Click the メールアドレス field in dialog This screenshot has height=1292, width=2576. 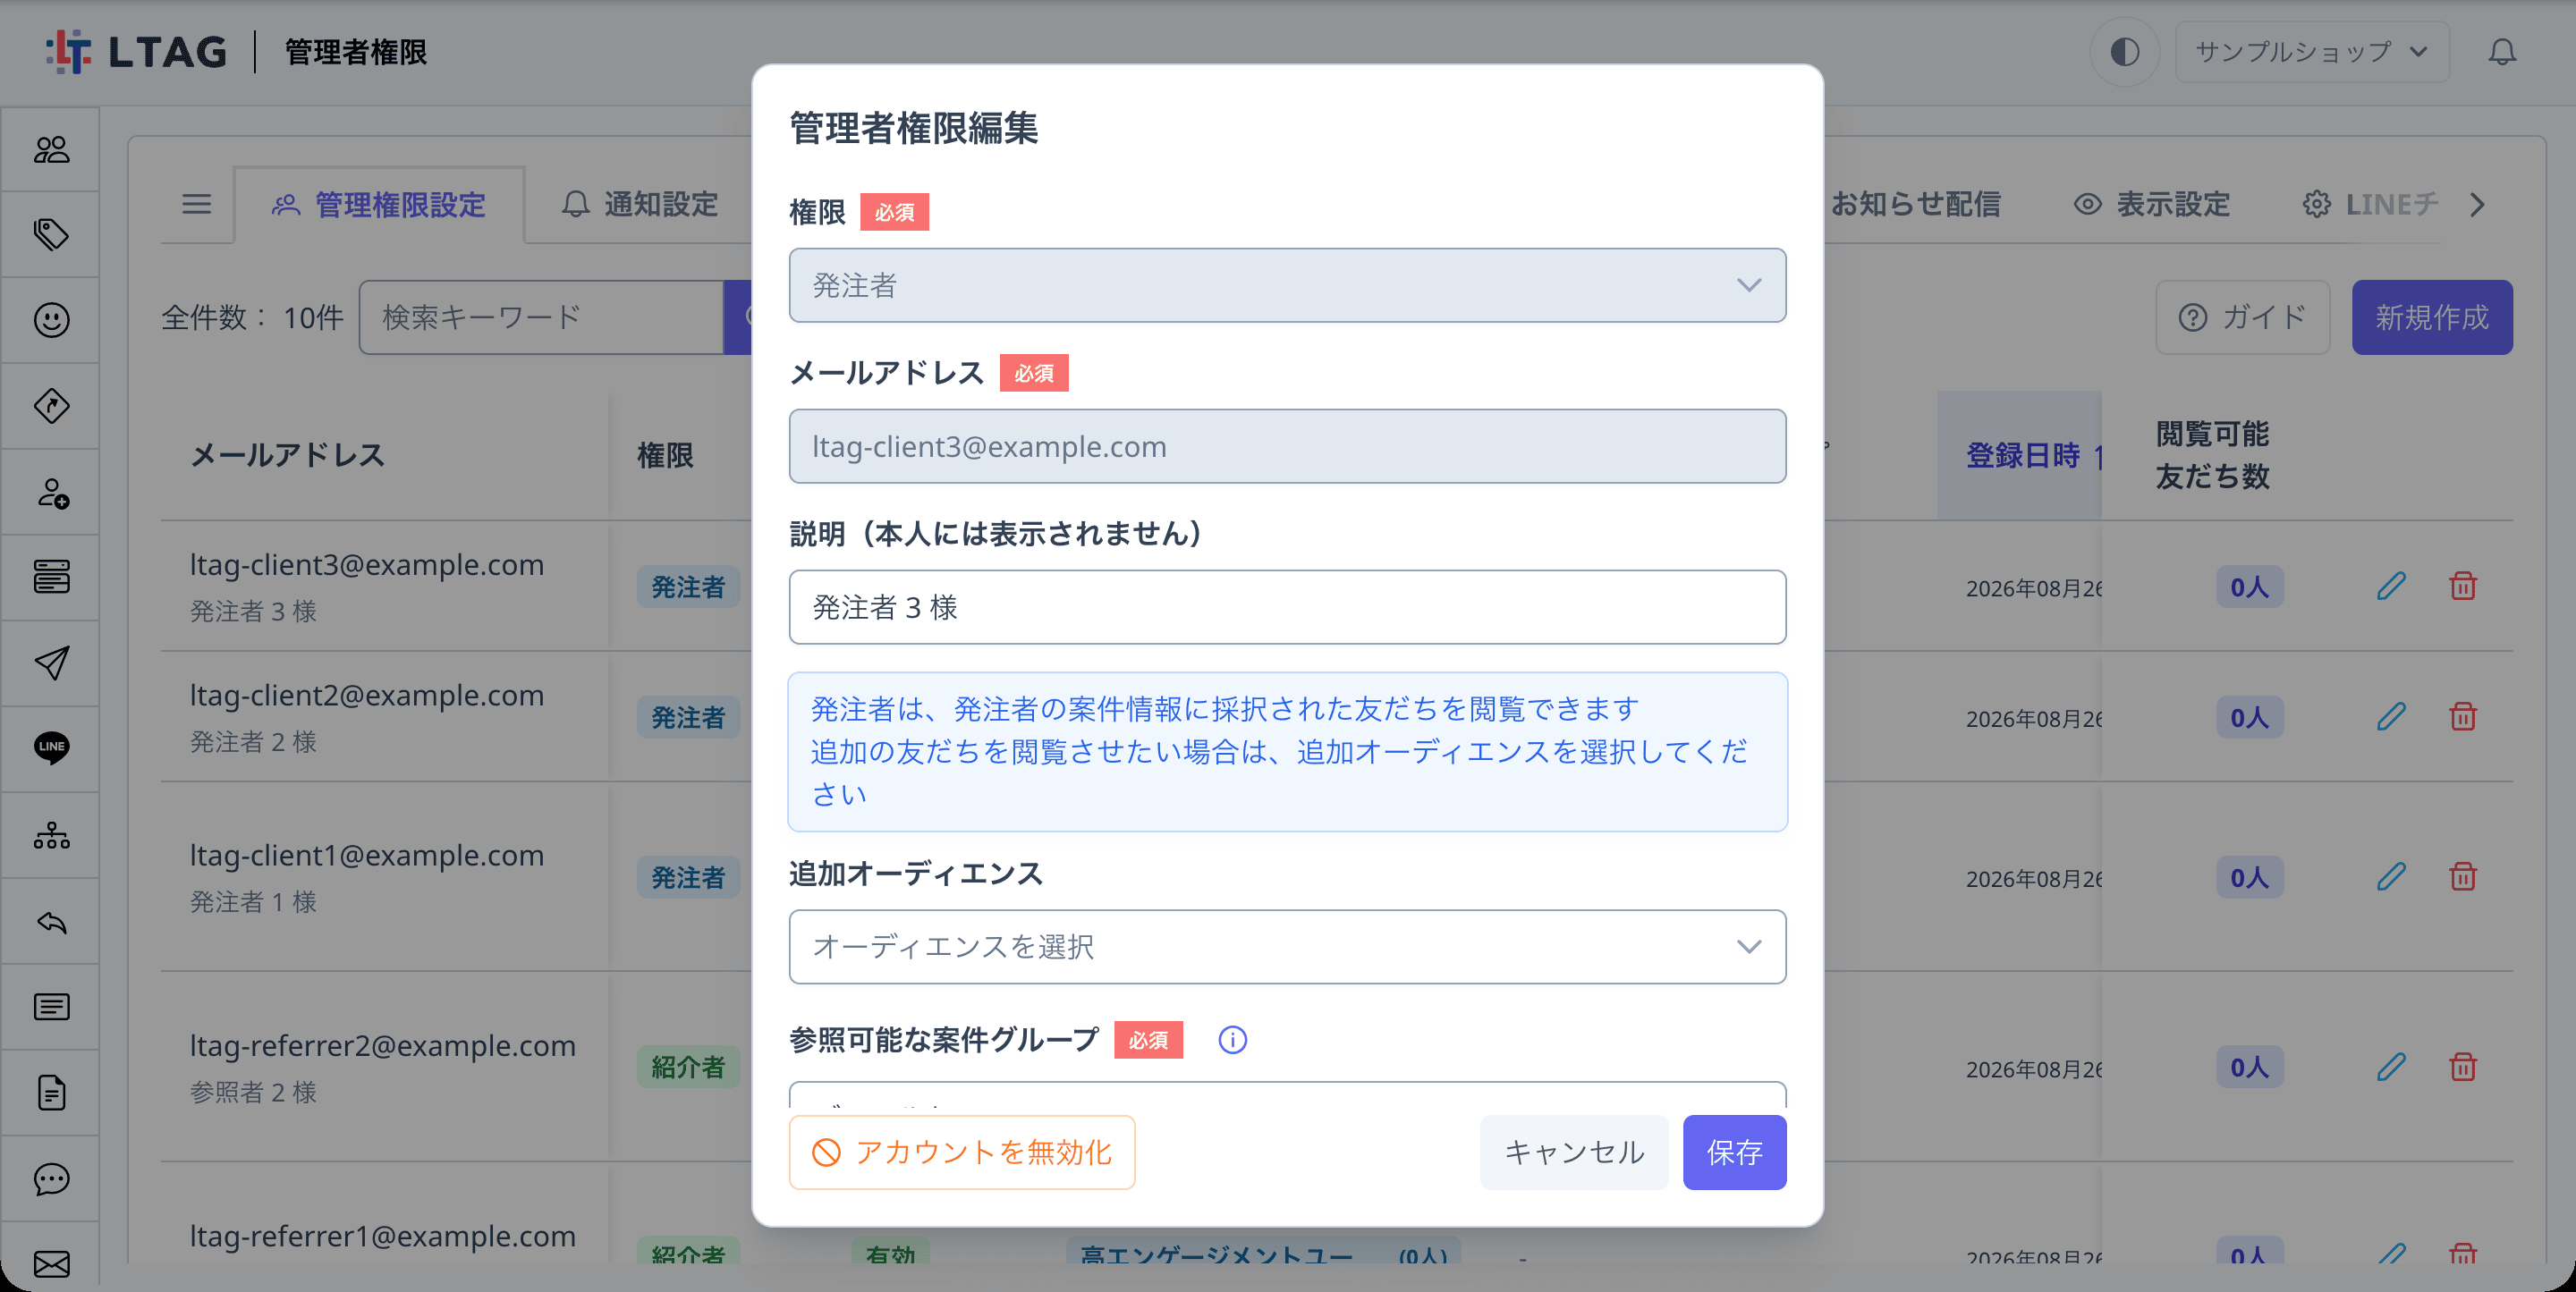(x=1287, y=447)
